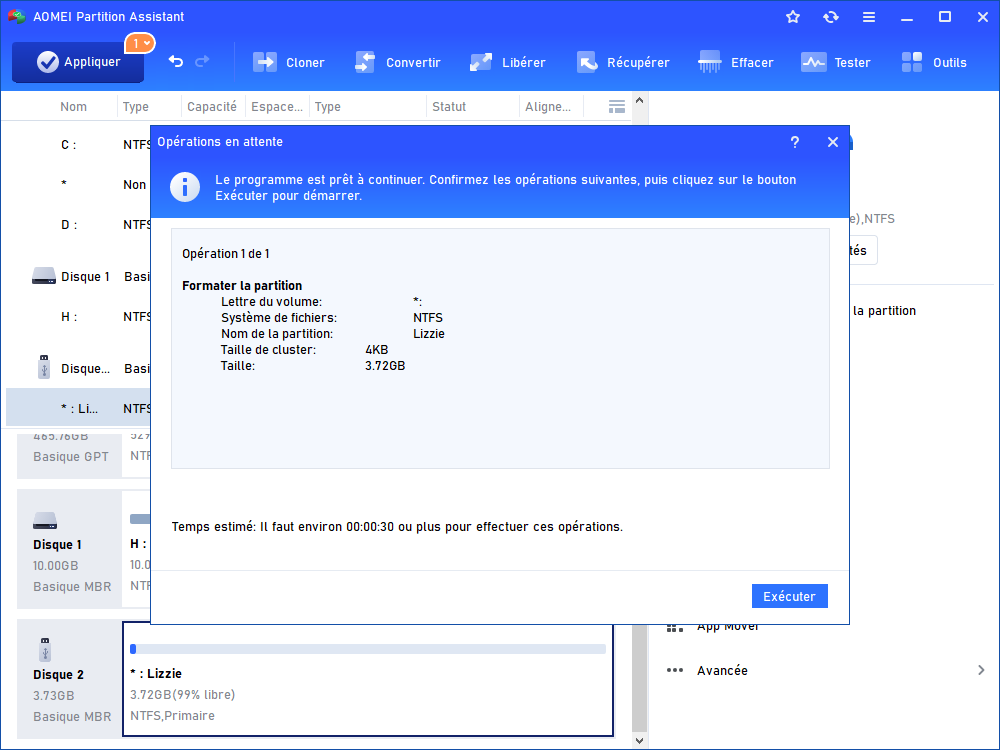Click the star rating icon in the title bar
Viewport: 1000px width, 750px height.
point(792,16)
